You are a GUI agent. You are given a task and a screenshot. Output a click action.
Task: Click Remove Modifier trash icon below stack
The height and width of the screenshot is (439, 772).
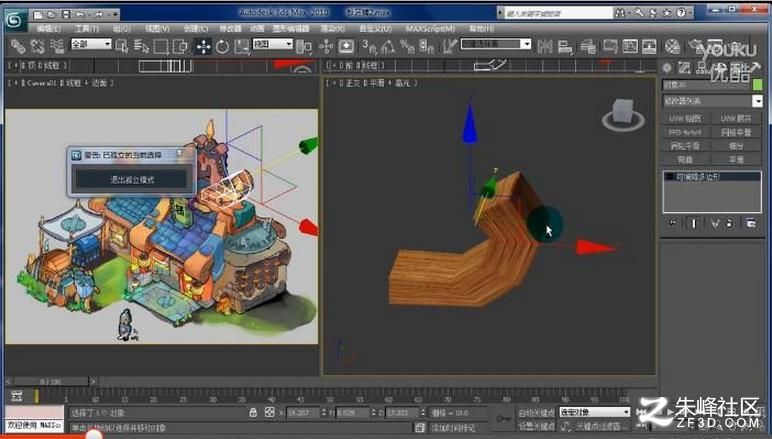coord(729,223)
